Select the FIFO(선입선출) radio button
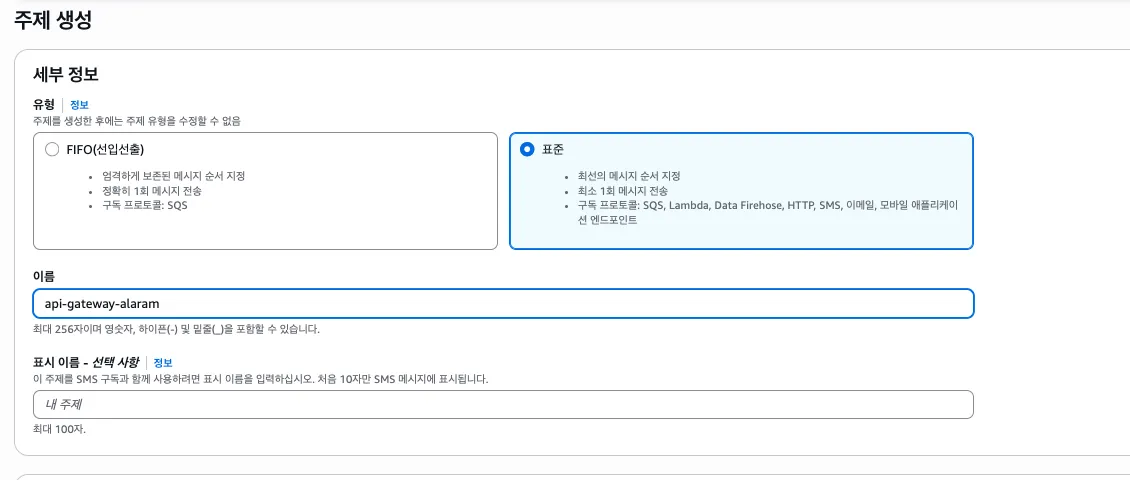The height and width of the screenshot is (480, 1130). [52, 149]
